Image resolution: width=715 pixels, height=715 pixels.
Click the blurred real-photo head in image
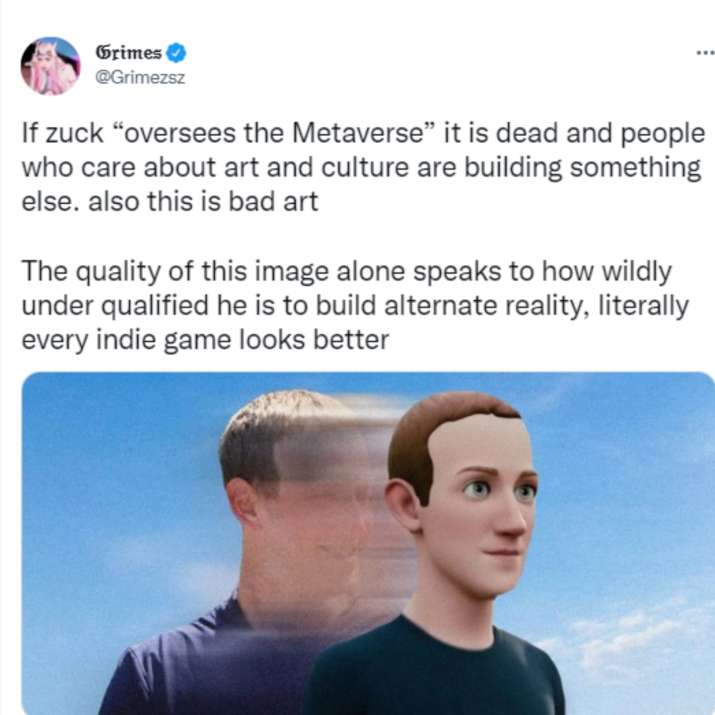[x=296, y=483]
